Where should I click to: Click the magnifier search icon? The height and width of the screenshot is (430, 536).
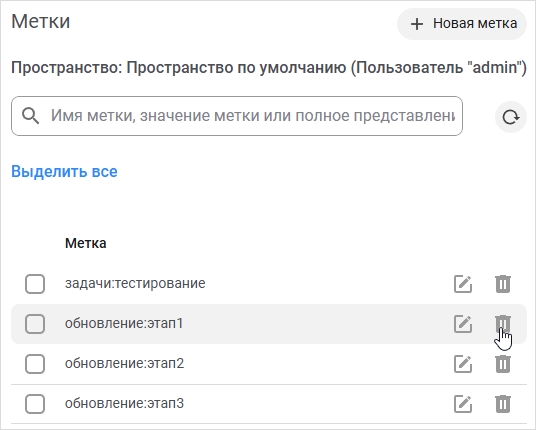(x=30, y=116)
